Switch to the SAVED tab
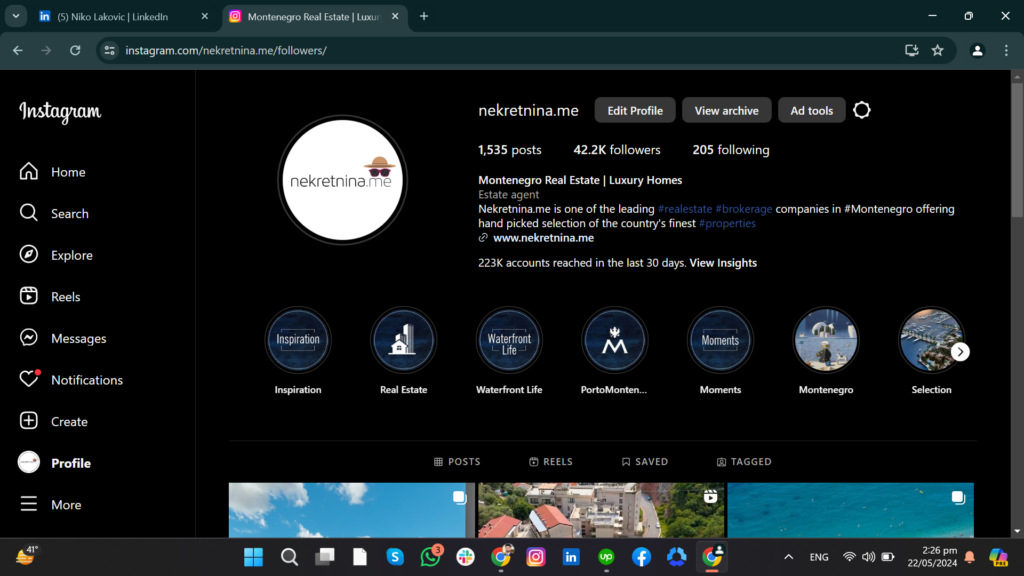Viewport: 1024px width, 576px height. point(645,461)
